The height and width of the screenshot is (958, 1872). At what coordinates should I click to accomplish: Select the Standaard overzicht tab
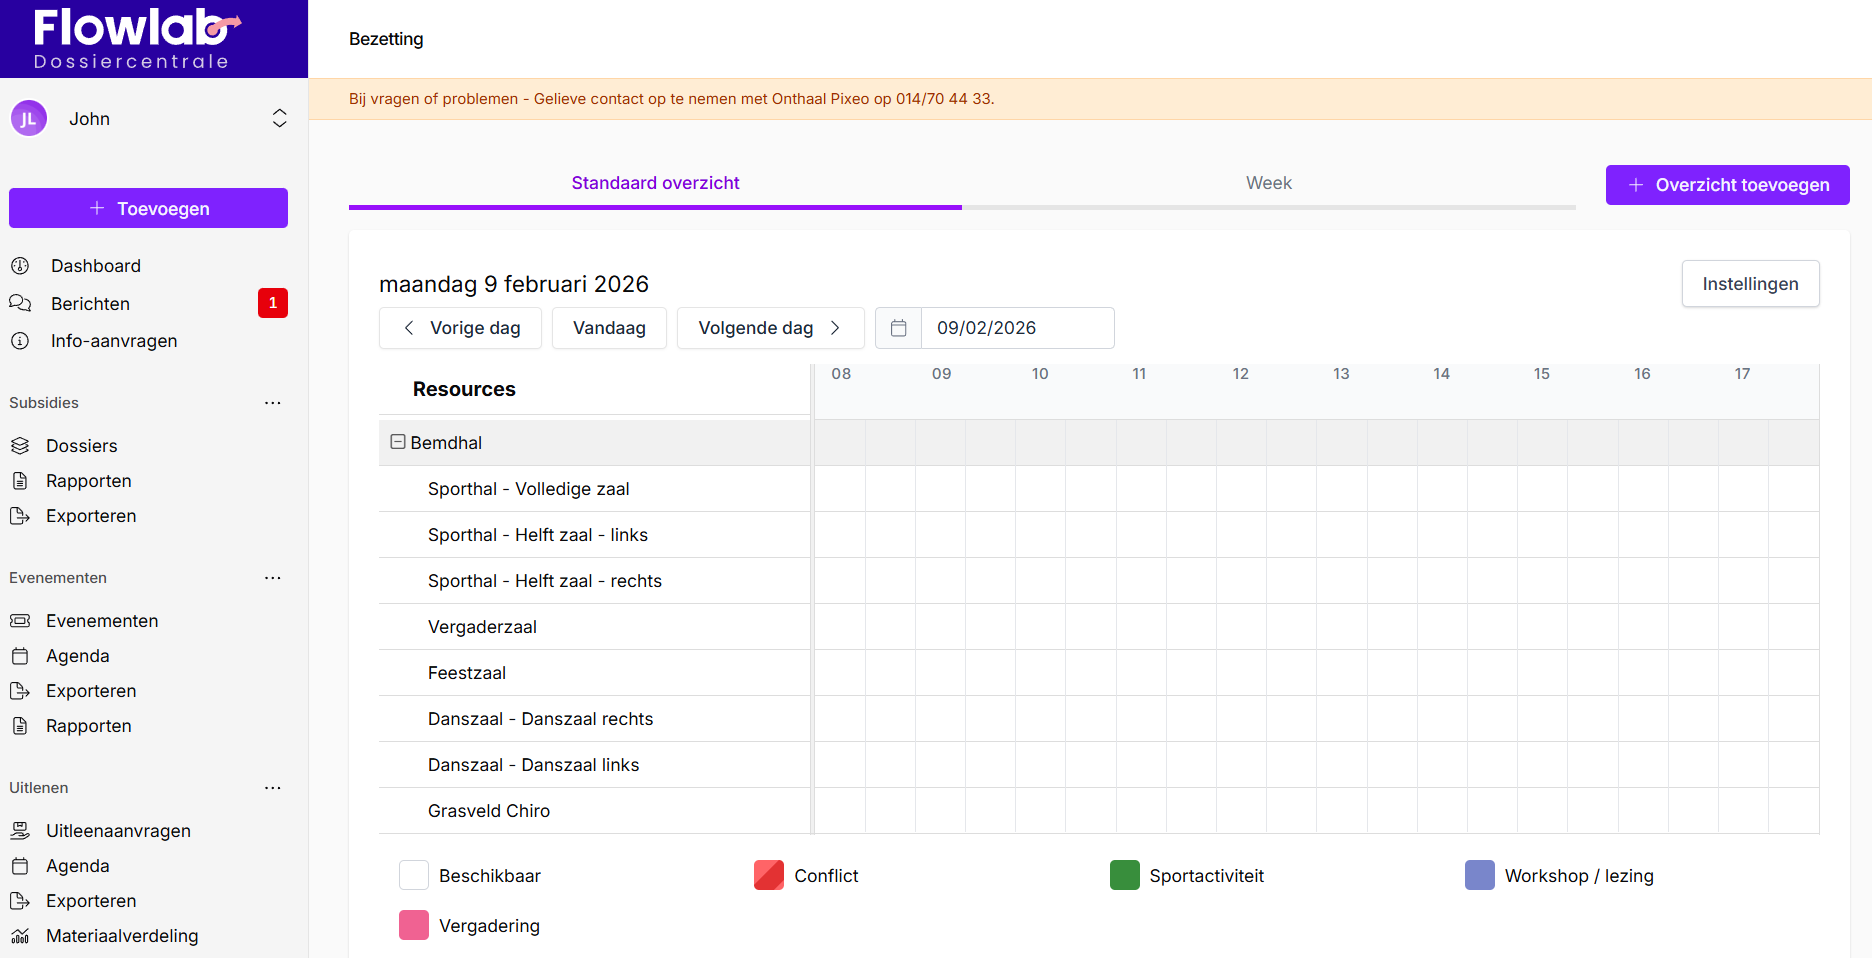[655, 183]
